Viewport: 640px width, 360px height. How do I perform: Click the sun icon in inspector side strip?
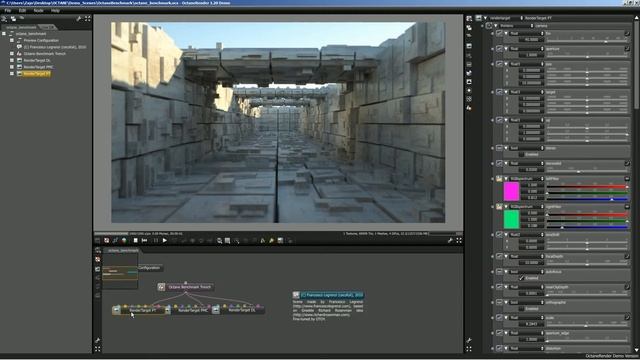point(469,91)
